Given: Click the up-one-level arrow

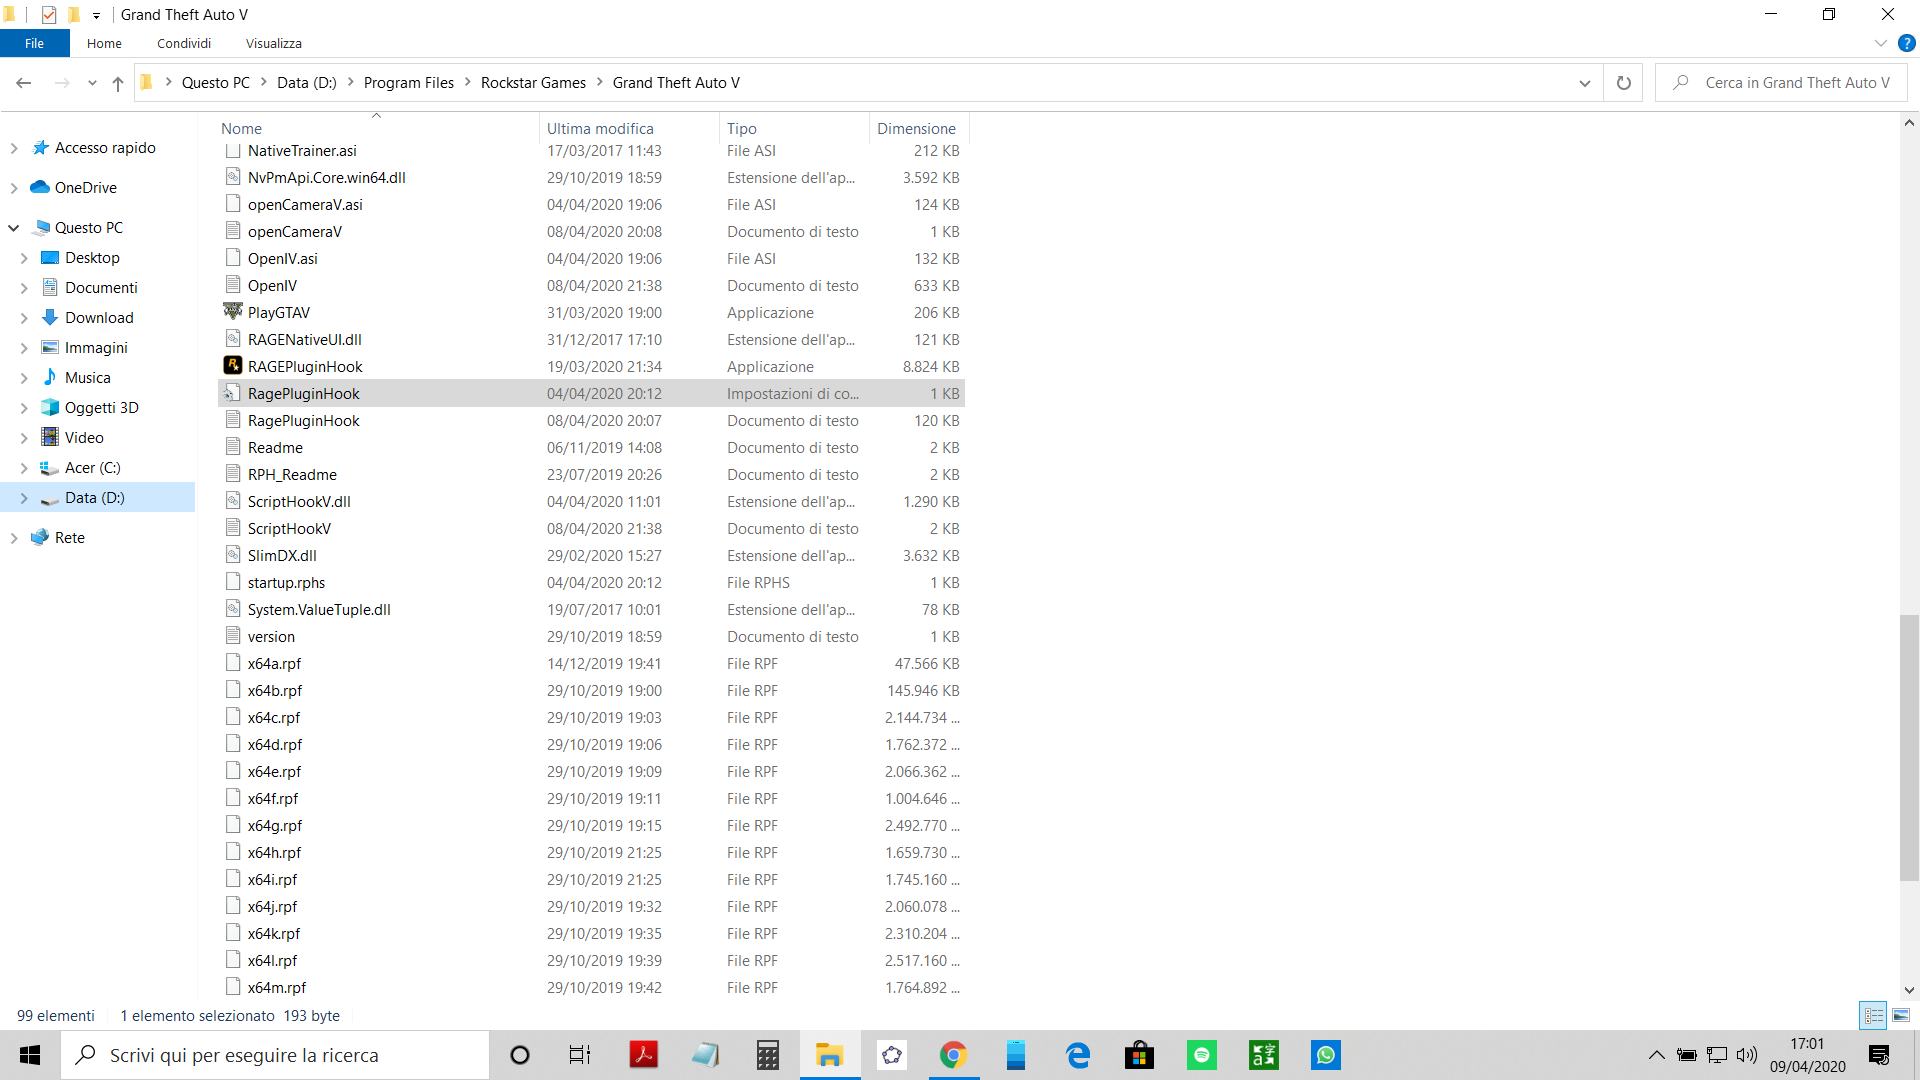Looking at the screenshot, I should (118, 83).
